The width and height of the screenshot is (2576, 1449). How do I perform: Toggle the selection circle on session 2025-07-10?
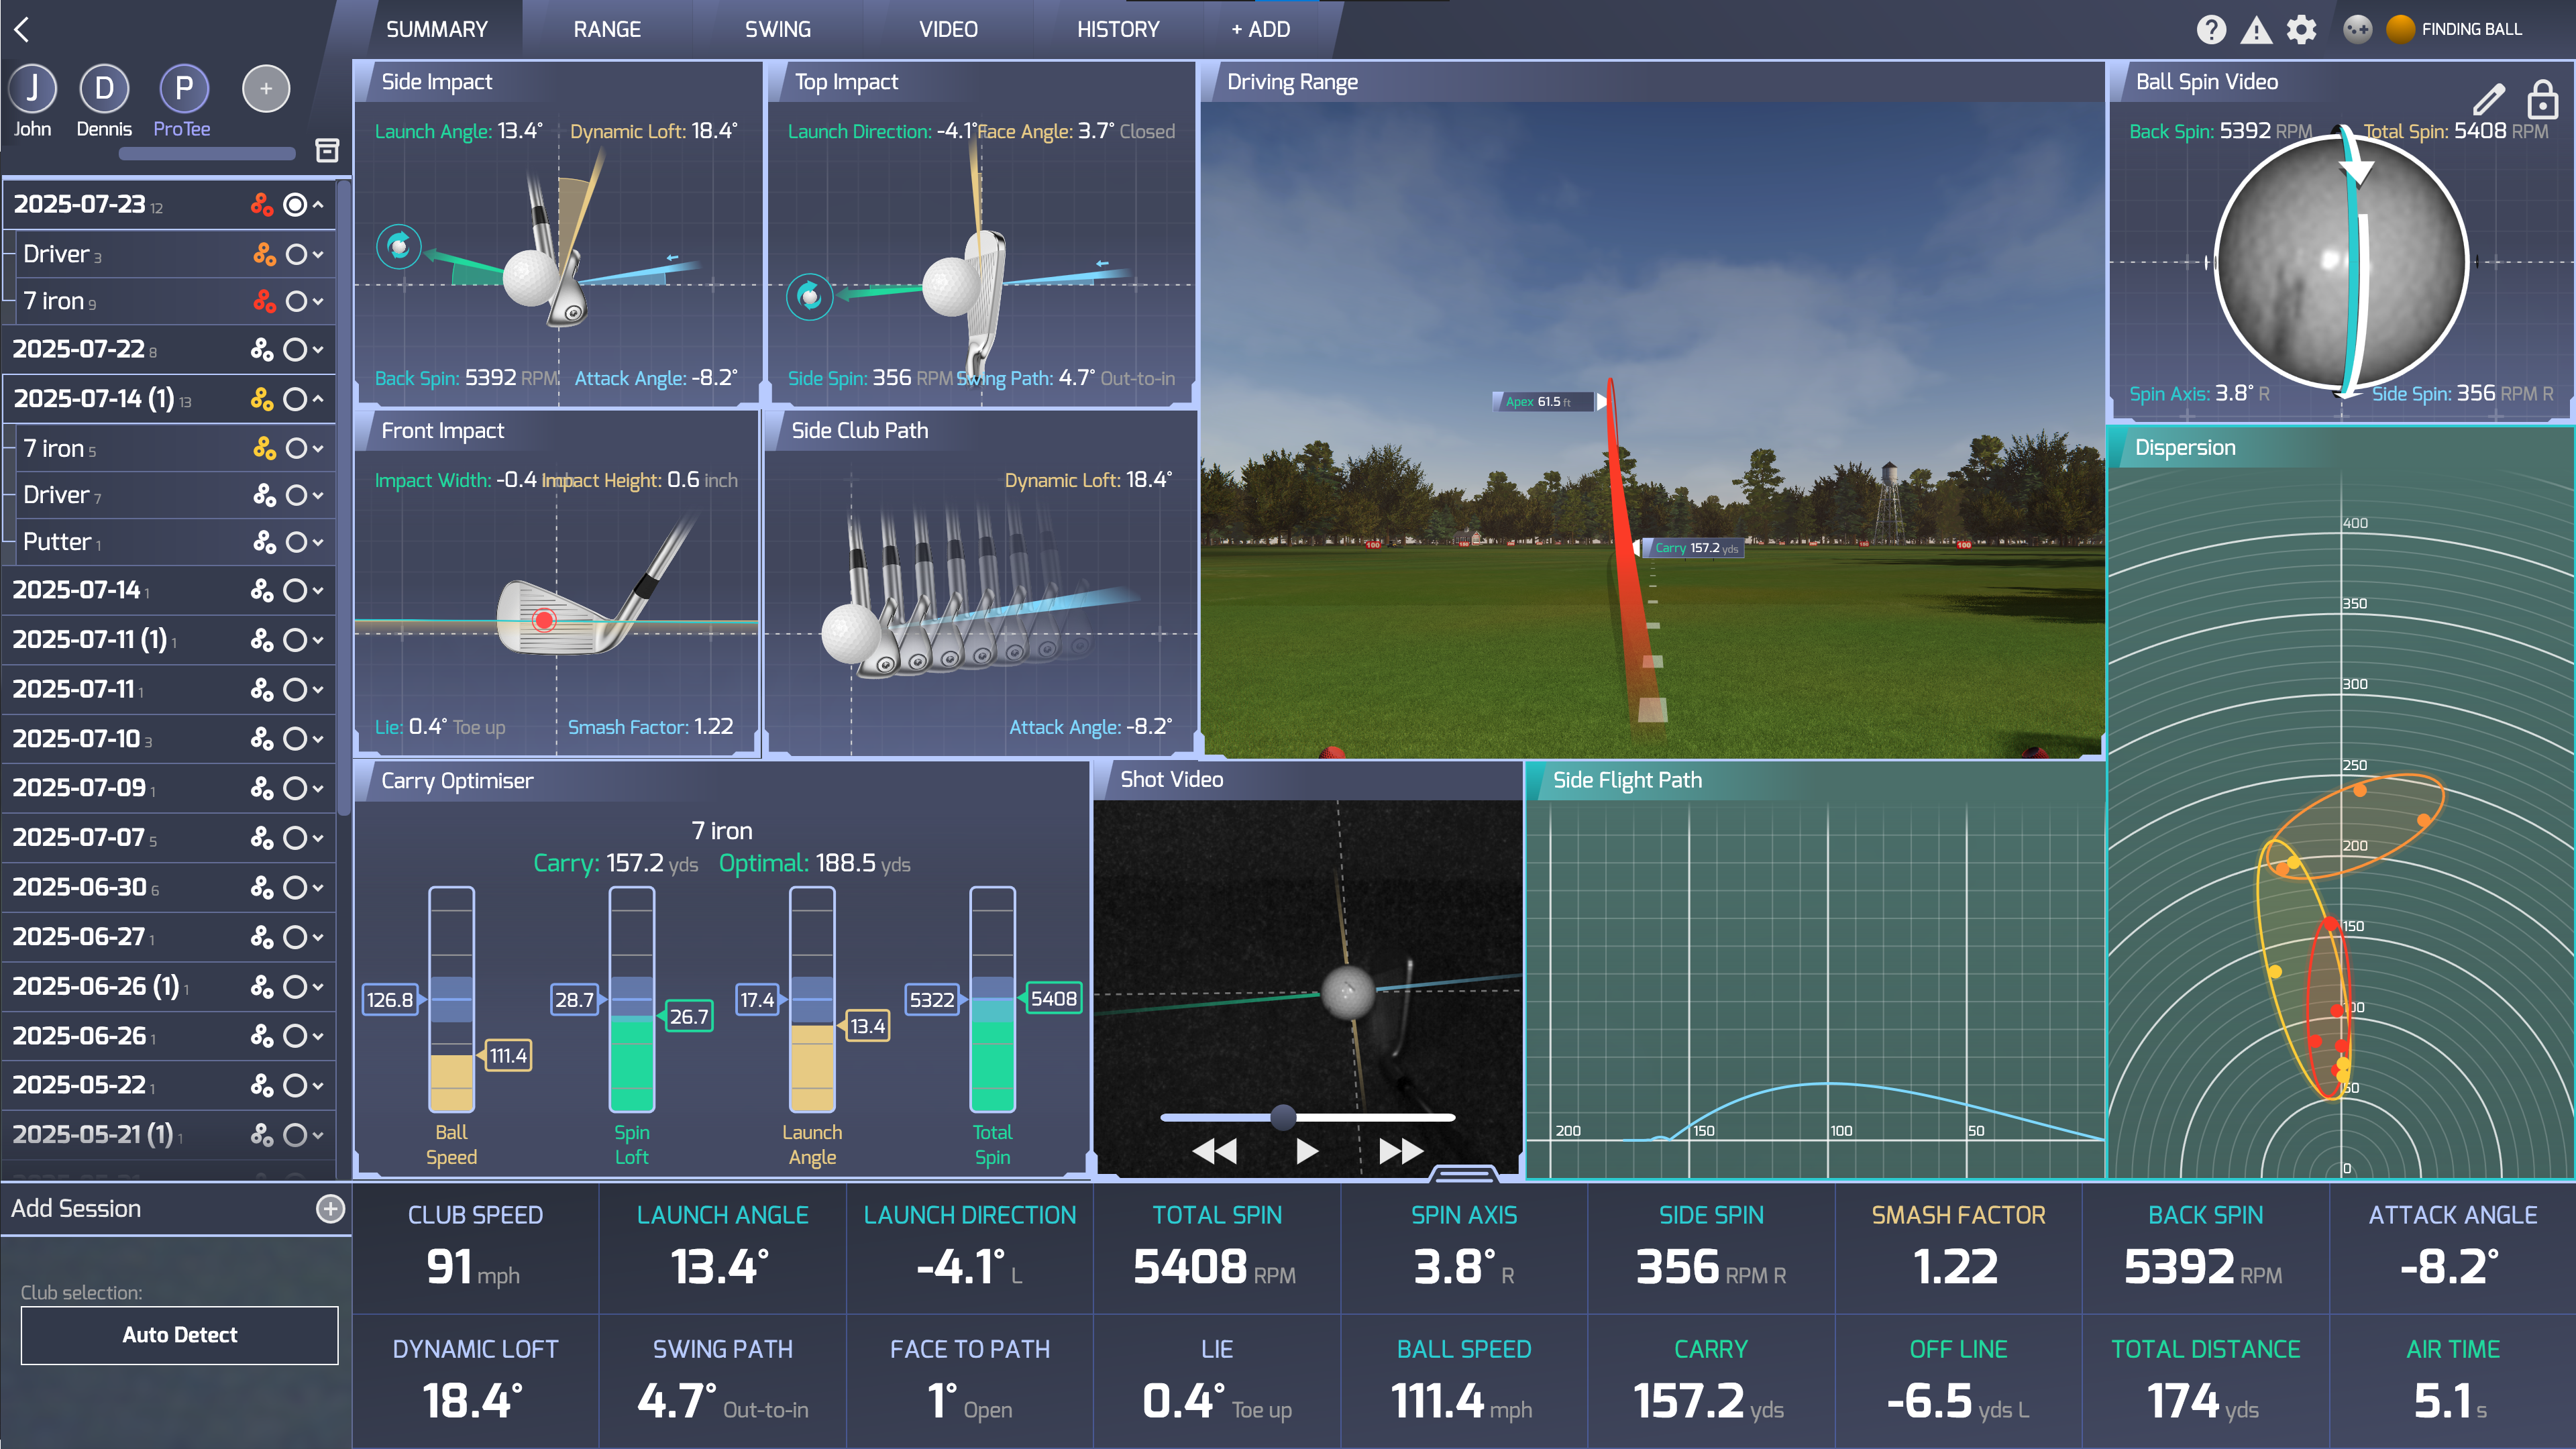tap(295, 738)
